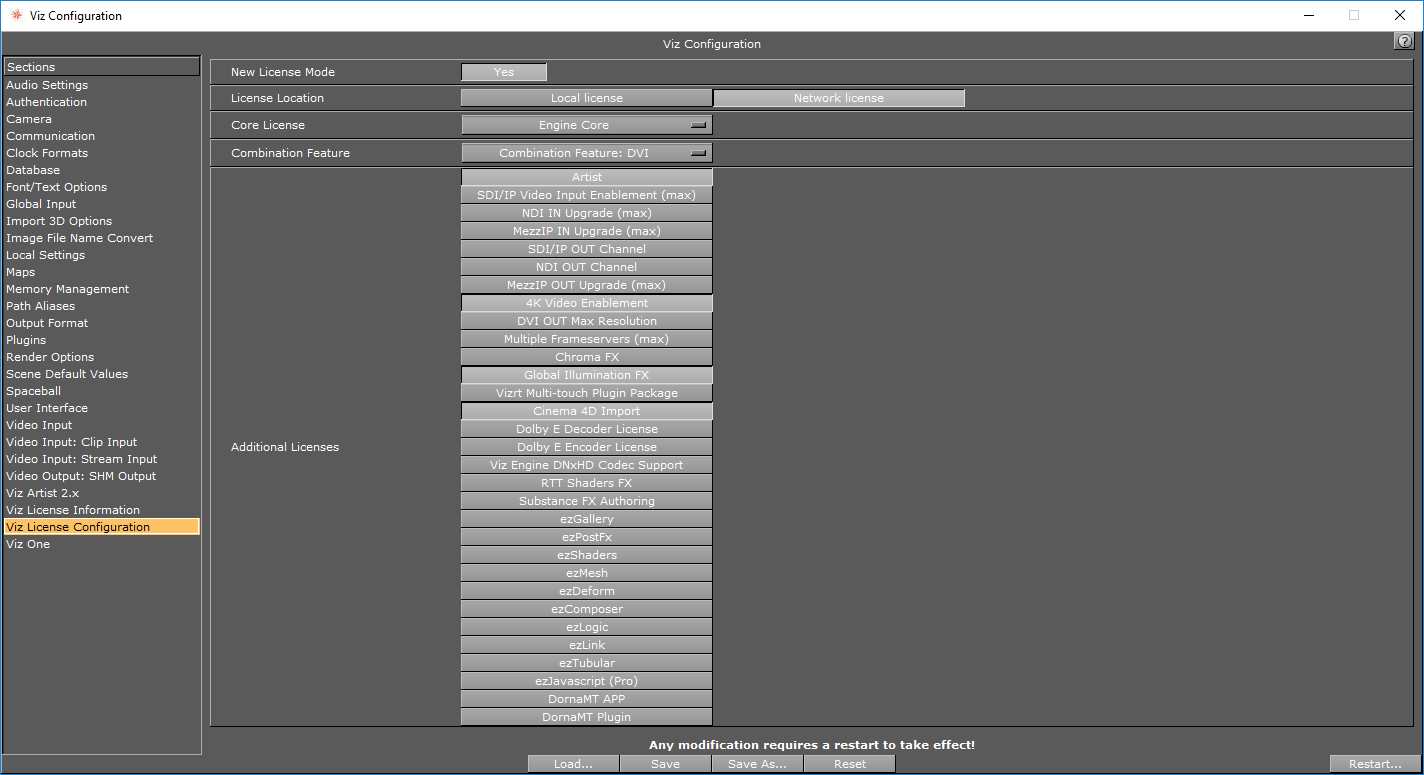Open the Viz One section
1424x775 pixels.
coord(101,544)
